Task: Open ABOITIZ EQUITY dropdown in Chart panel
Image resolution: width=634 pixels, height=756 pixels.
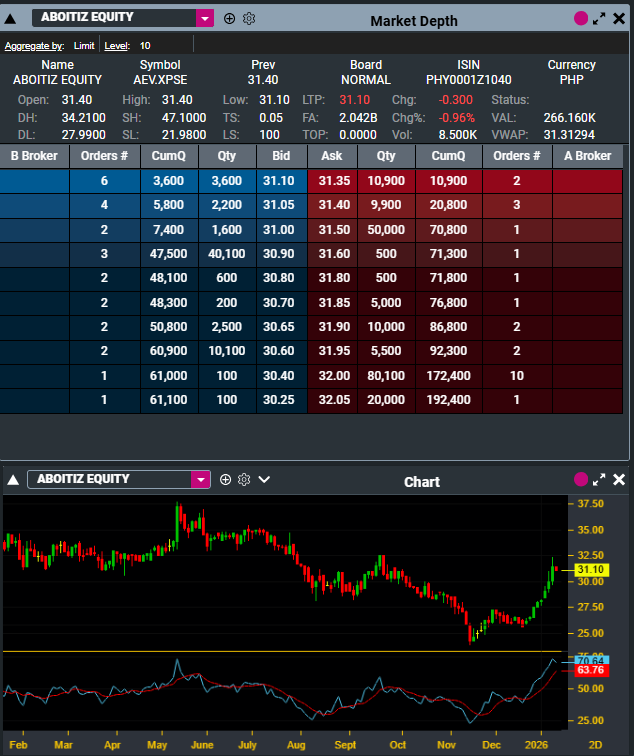Action: pos(201,479)
